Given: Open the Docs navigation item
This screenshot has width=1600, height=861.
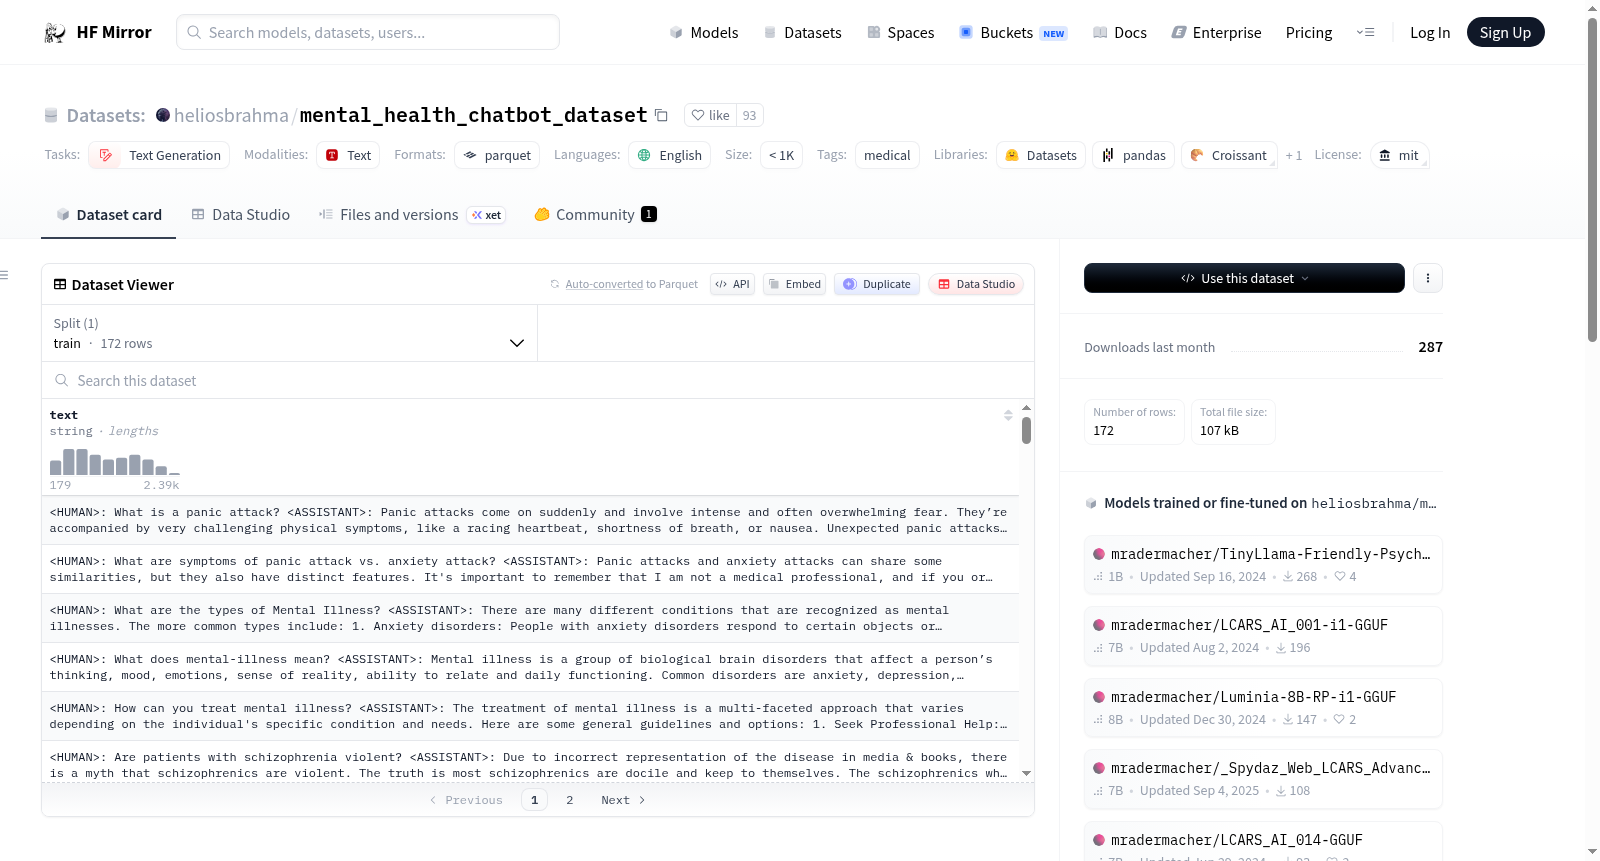Looking at the screenshot, I should (1120, 32).
